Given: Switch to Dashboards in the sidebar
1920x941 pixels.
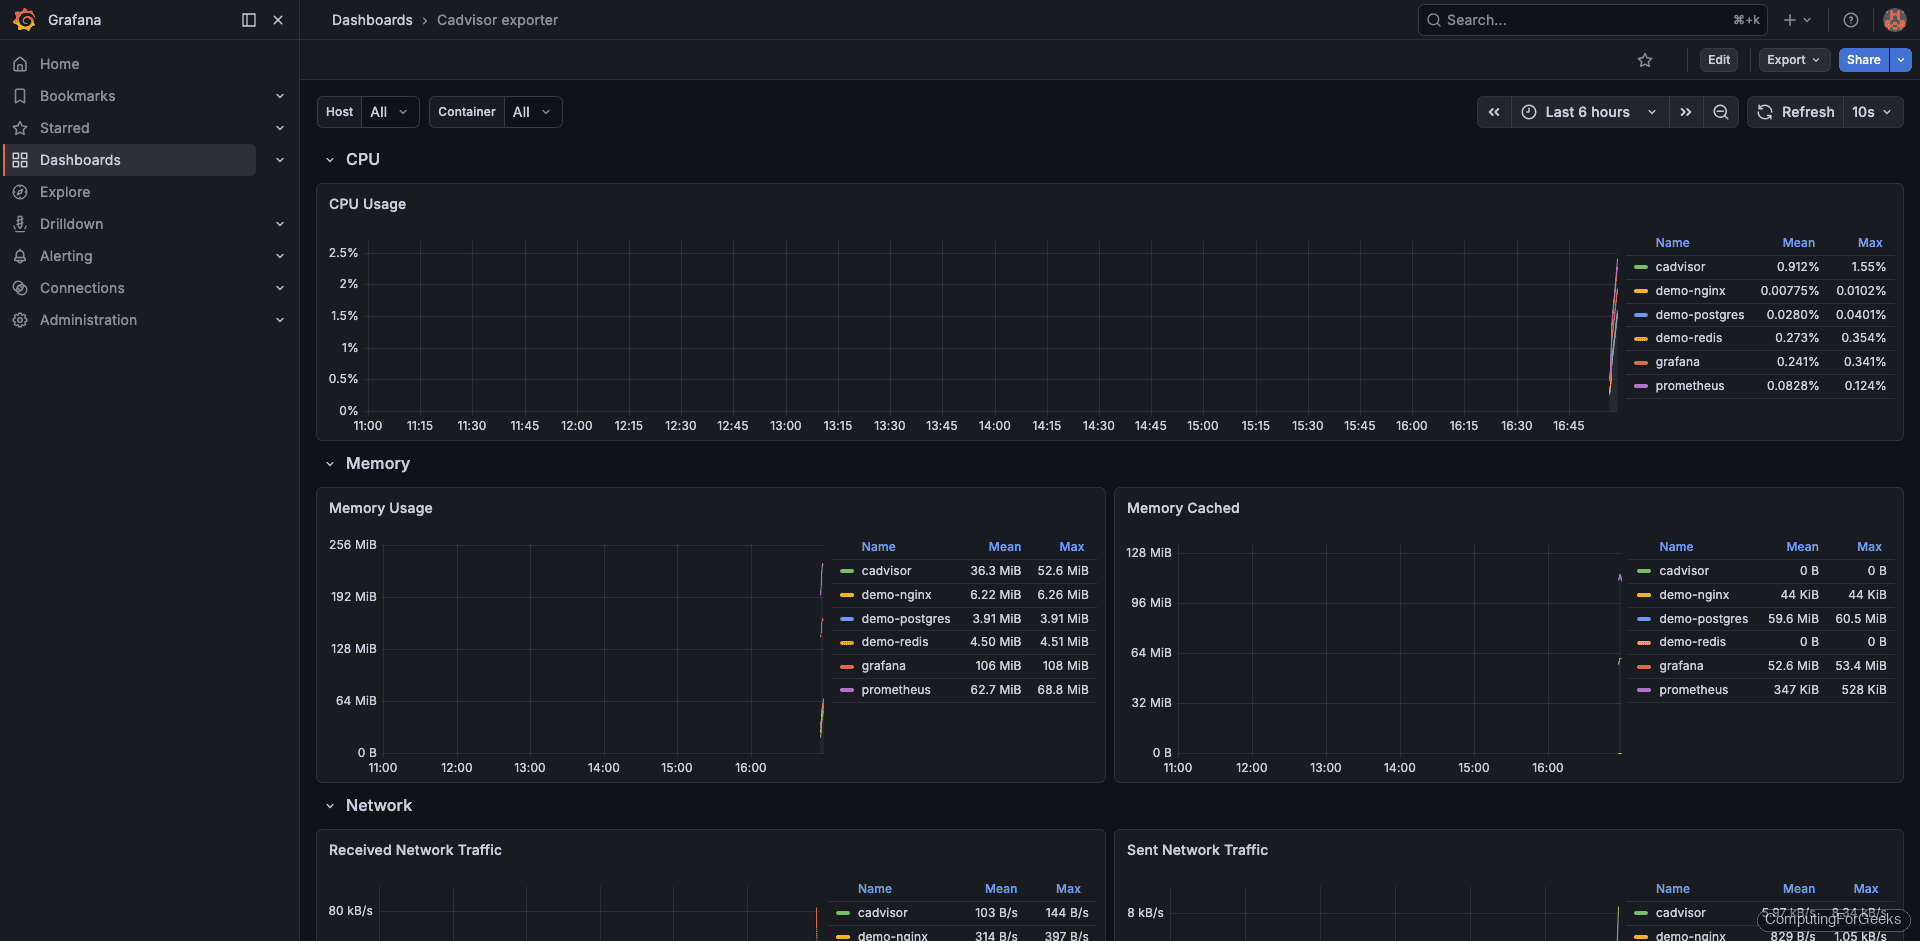Looking at the screenshot, I should click(x=80, y=159).
